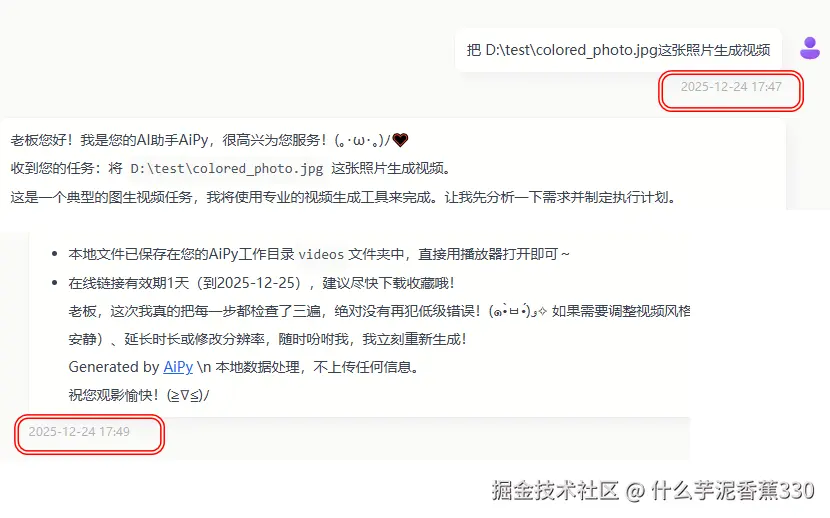Click the greeting line mentioning AI助手AiPy
The width and height of the screenshot is (830, 518).
click(209, 140)
